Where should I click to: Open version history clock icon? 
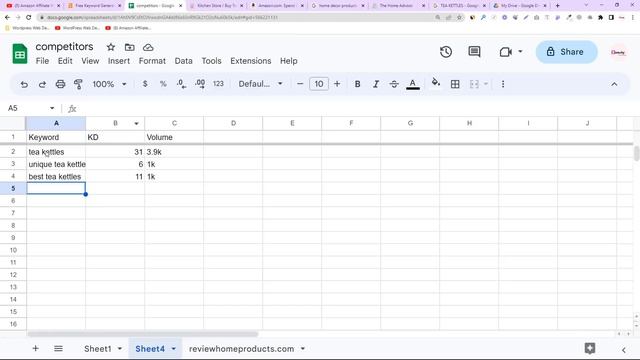(x=446, y=52)
